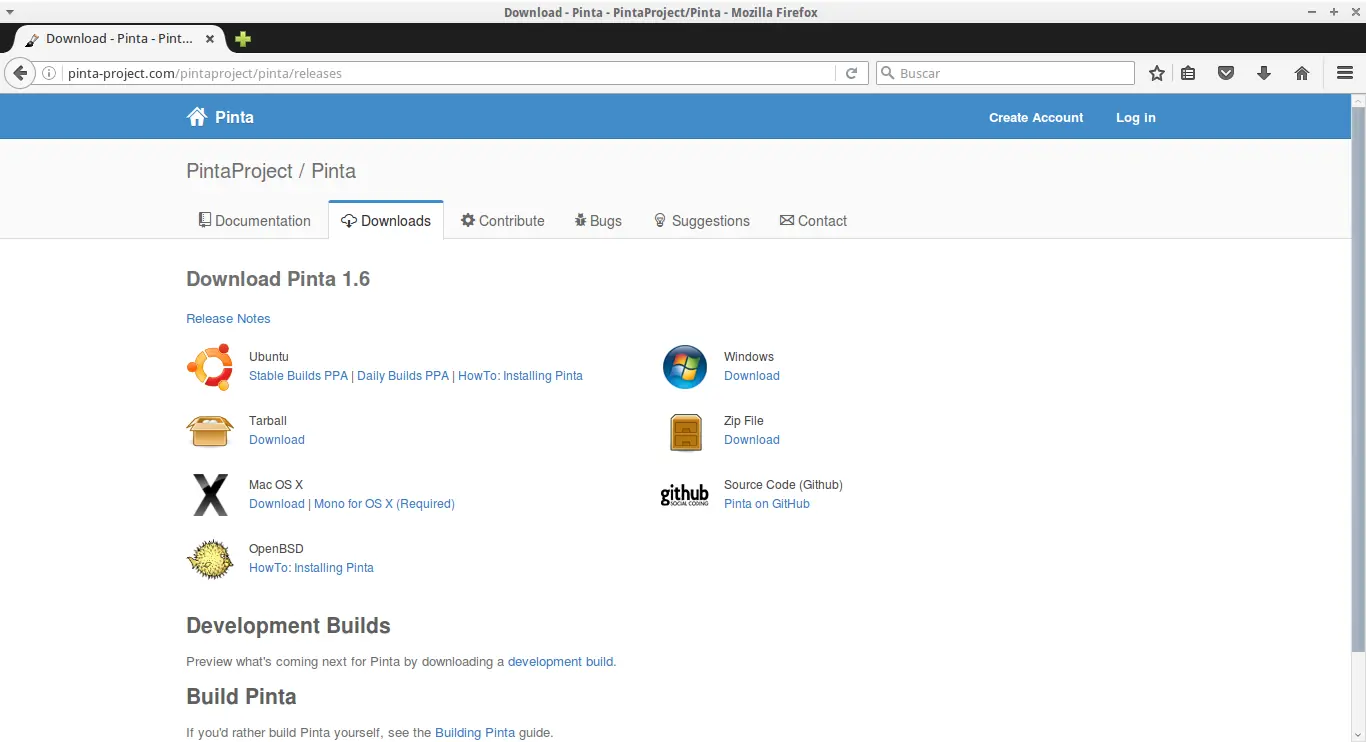
Task: Download the Tarball package
Action: tap(277, 440)
